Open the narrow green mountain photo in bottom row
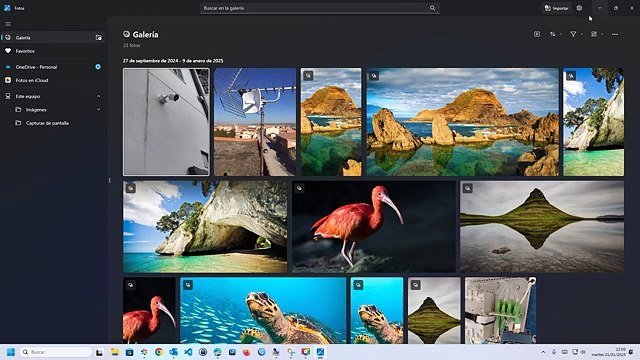The width and height of the screenshot is (640, 360). (434, 311)
